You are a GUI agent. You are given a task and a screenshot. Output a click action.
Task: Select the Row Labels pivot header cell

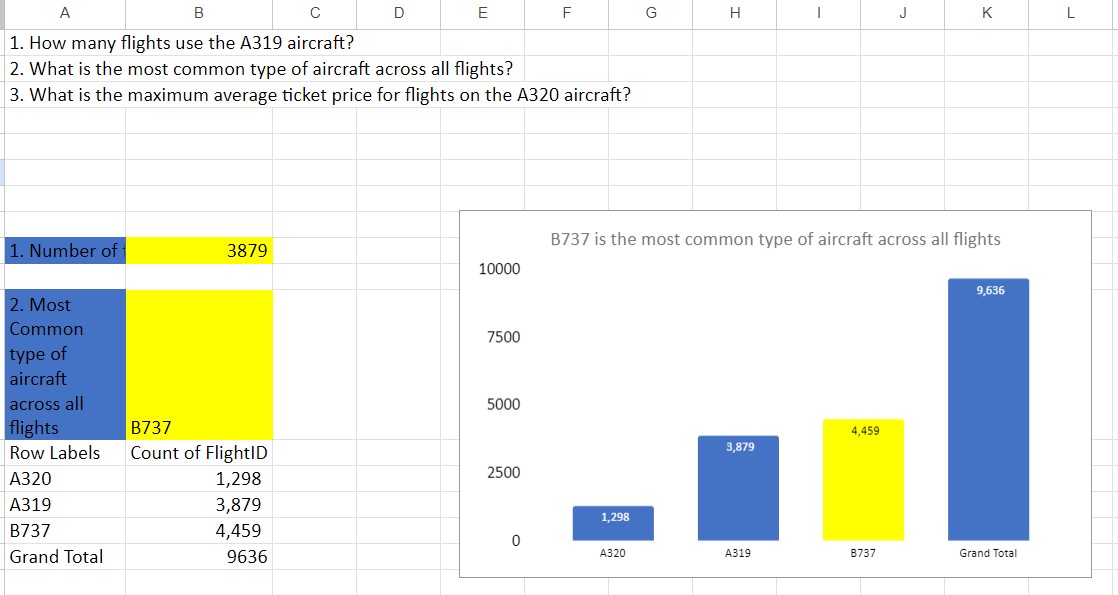point(65,453)
